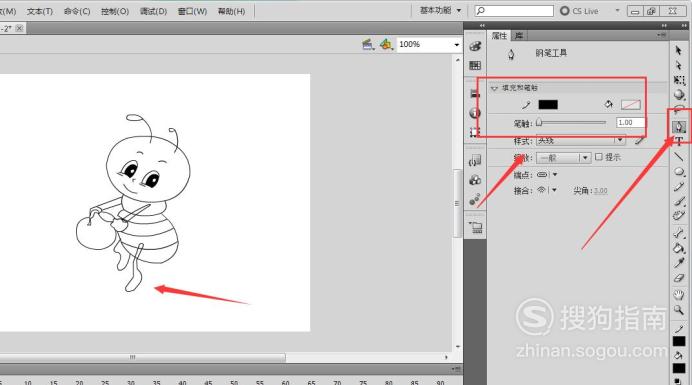Open the Color panel palette icon
The image size is (692, 385).
pyautogui.click(x=475, y=46)
